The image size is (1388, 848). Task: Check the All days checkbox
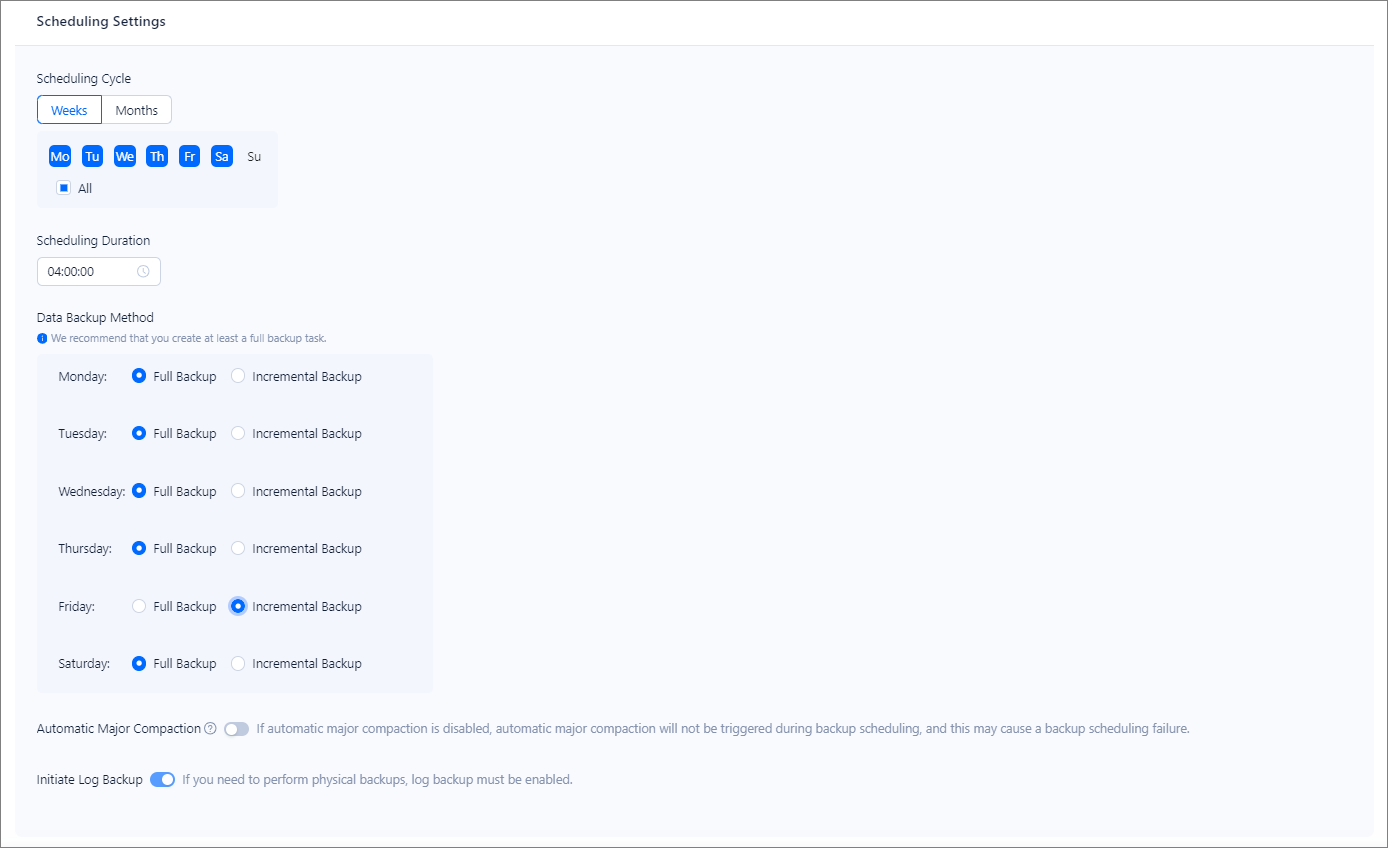(x=64, y=188)
